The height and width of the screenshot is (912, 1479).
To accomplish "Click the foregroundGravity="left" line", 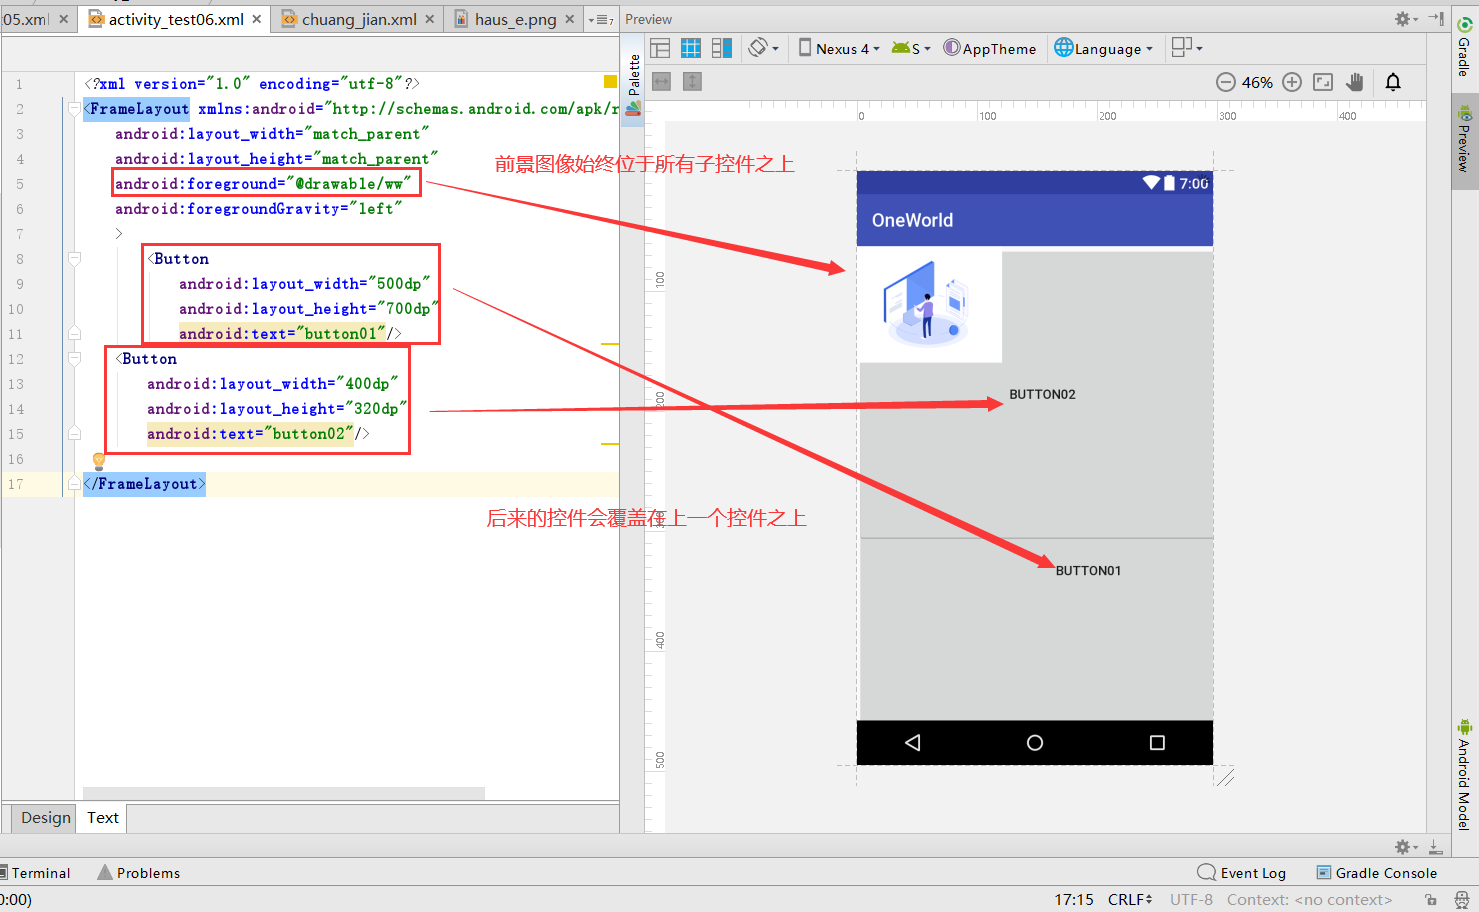I will pos(258,209).
